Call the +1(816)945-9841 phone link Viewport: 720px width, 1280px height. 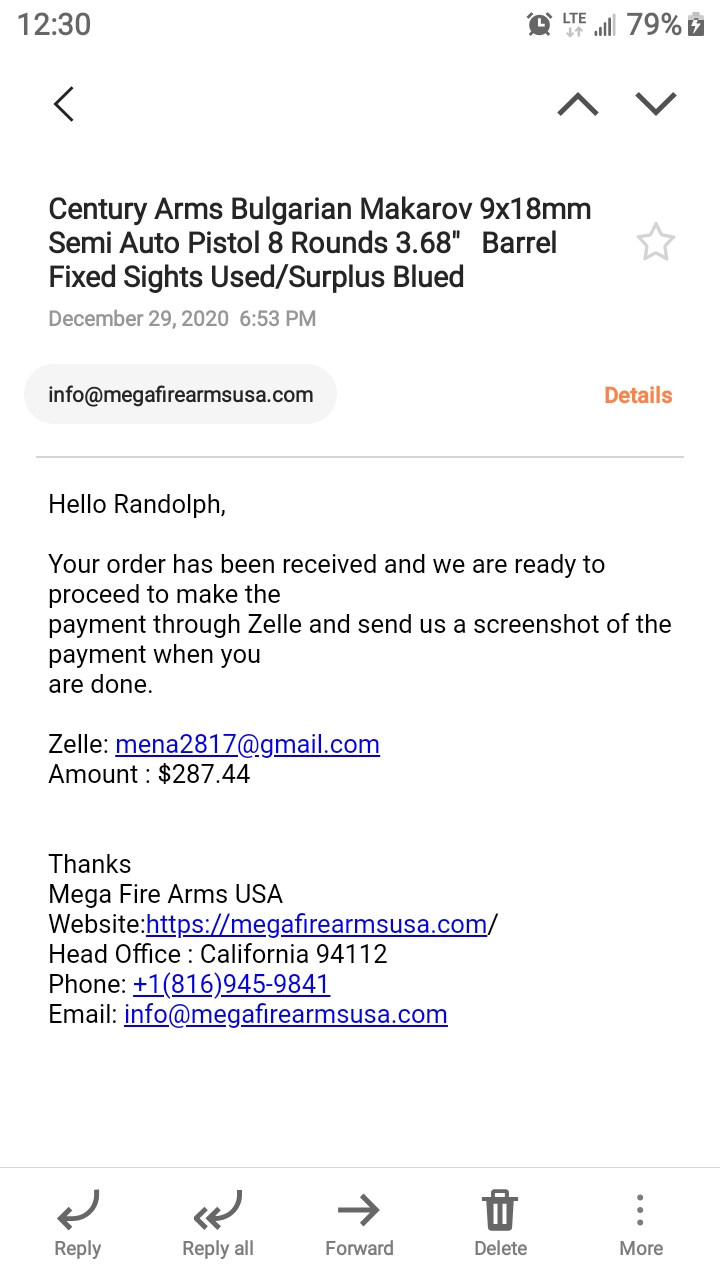(231, 984)
